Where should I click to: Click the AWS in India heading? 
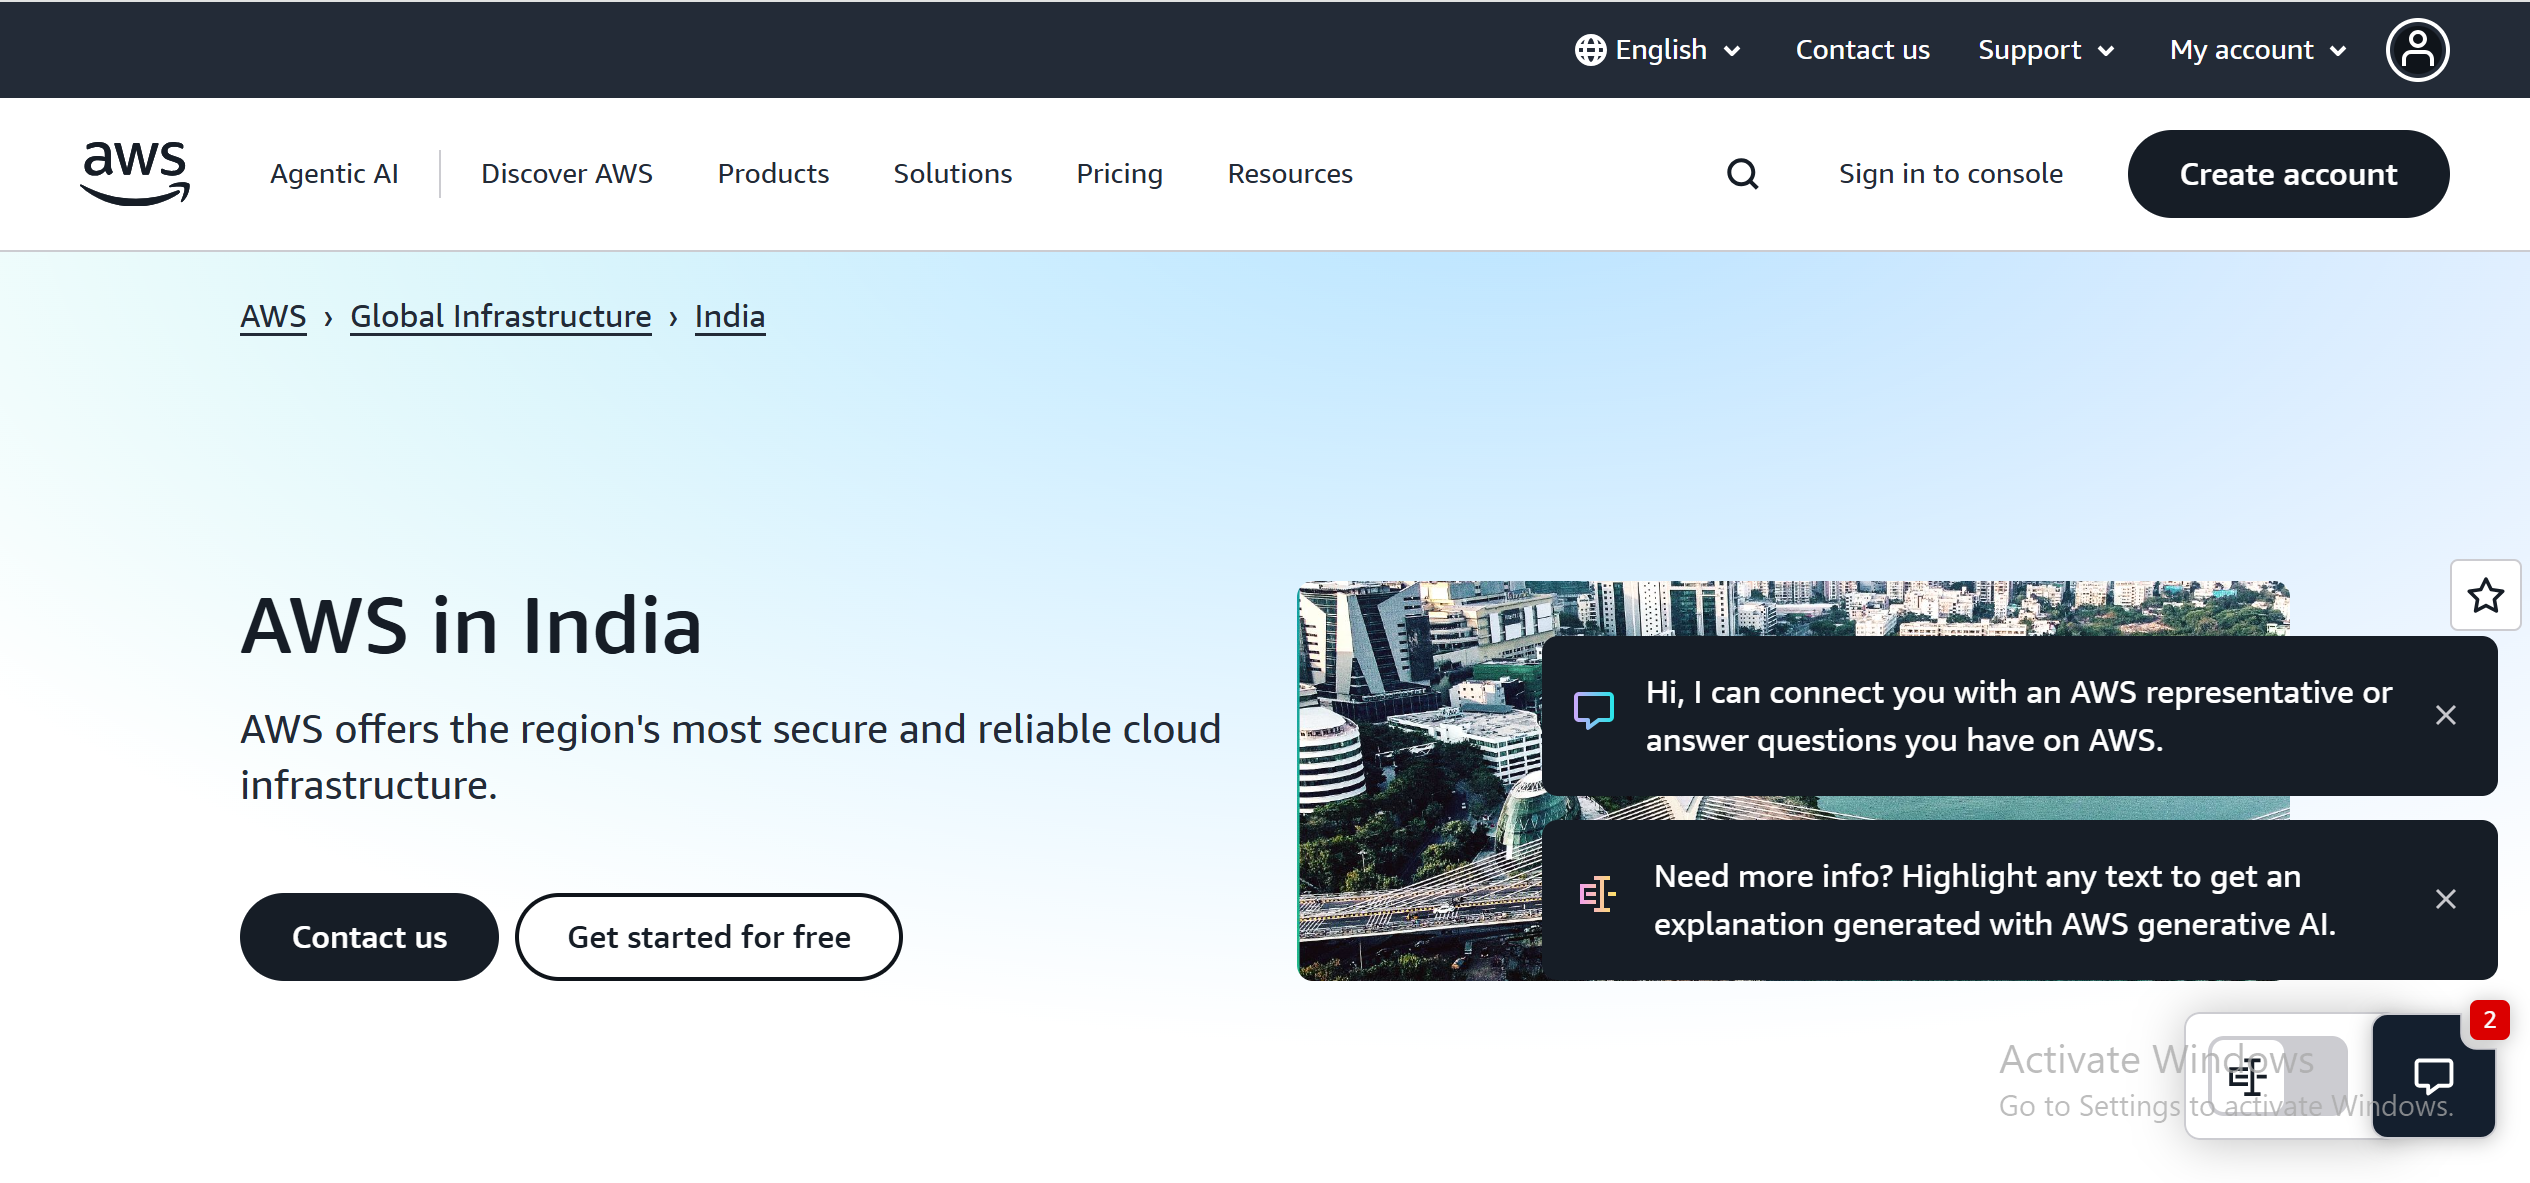pyautogui.click(x=471, y=626)
